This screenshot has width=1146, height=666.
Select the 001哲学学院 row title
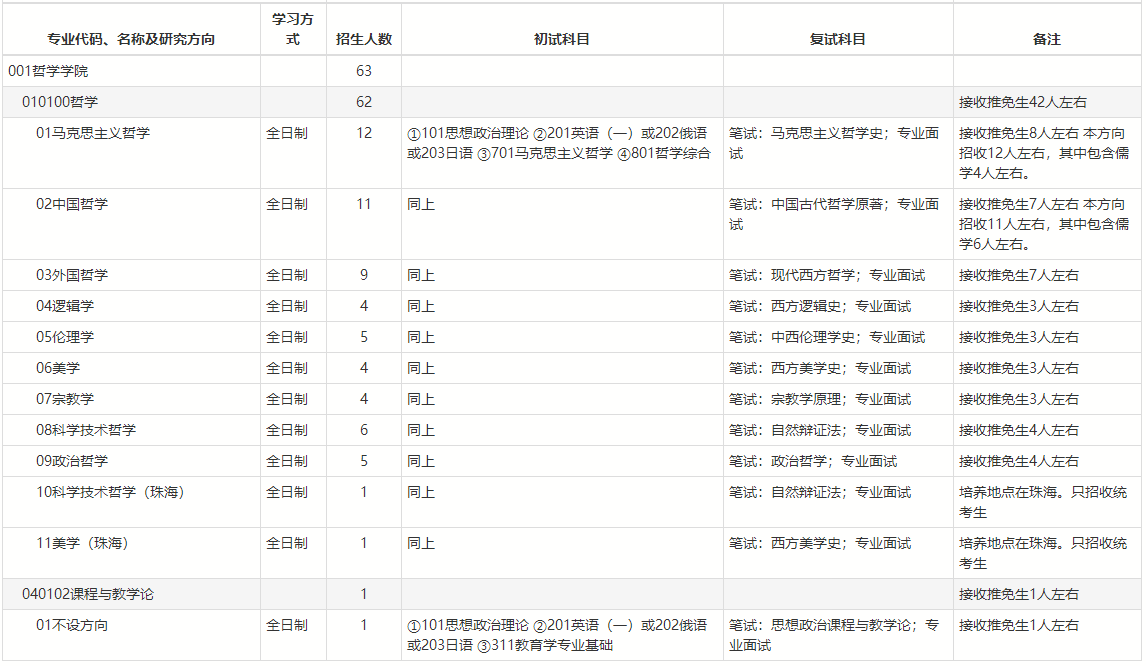(x=54, y=71)
